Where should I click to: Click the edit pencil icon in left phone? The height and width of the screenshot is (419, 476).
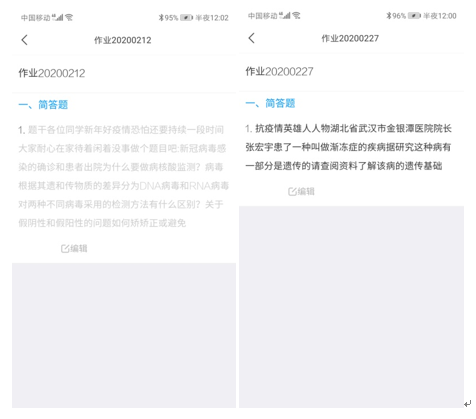65,249
